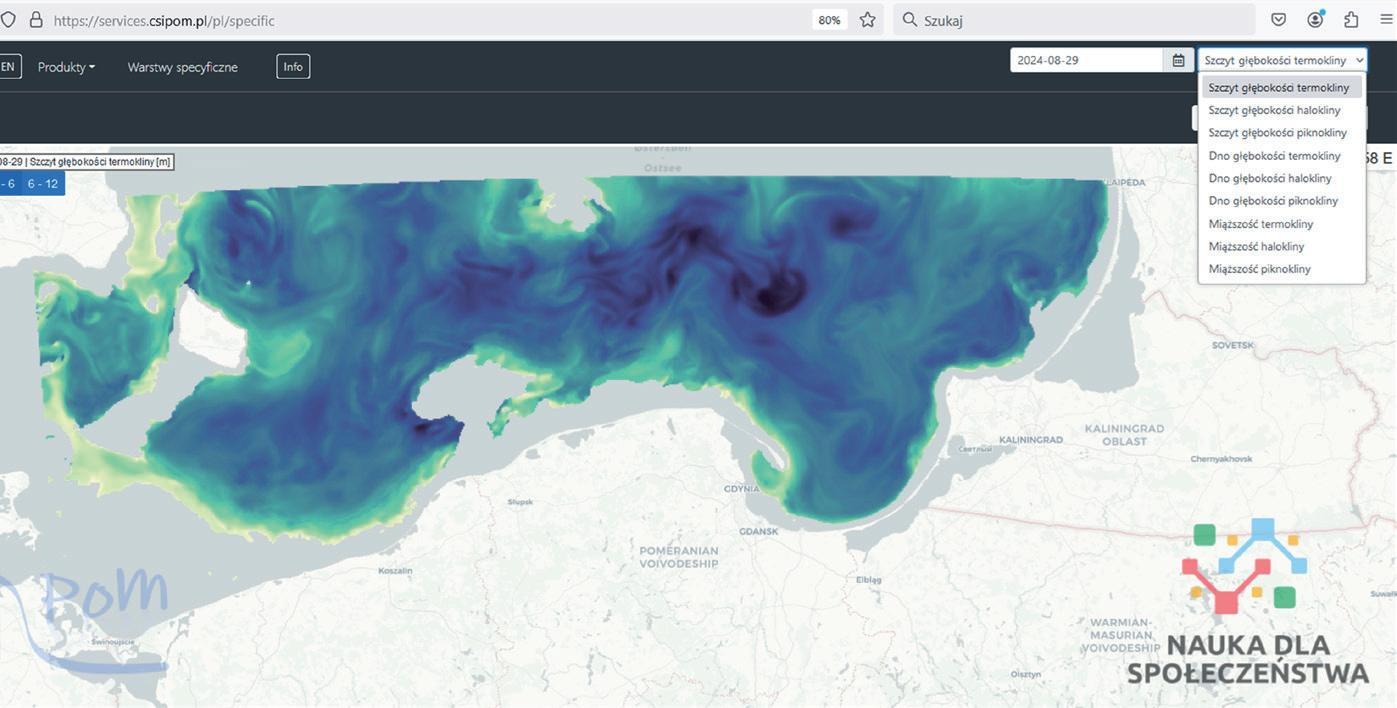Select Szczyt głębokości halokliny option
Screen dimensions: 1397x708
pyautogui.click(x=1281, y=110)
